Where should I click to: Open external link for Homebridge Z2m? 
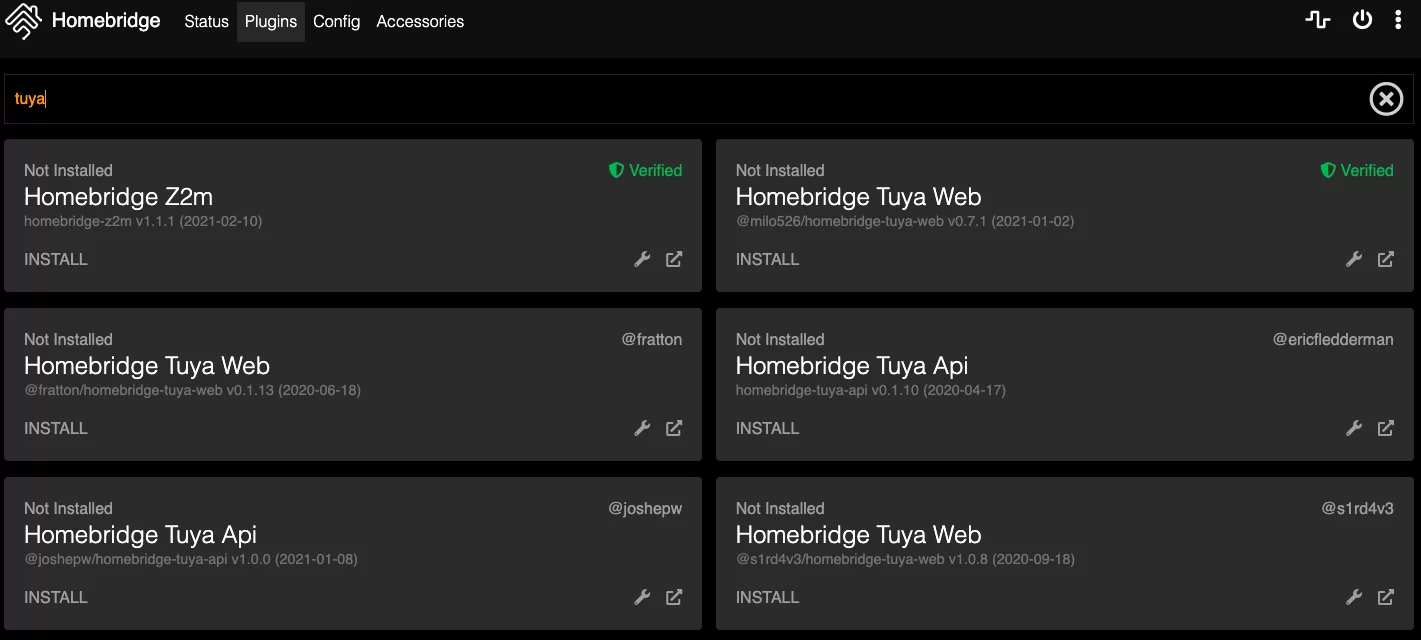click(x=674, y=259)
